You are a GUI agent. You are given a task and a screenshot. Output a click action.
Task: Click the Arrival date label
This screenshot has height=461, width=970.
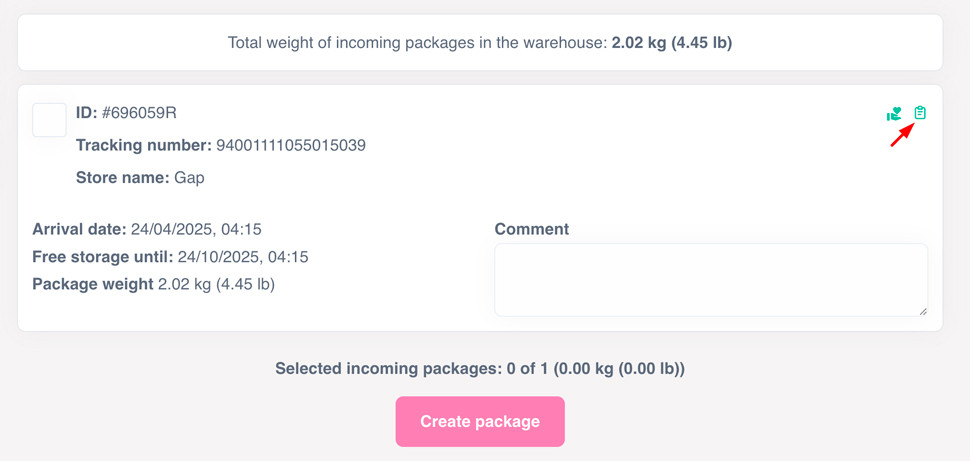pyautogui.click(x=79, y=229)
